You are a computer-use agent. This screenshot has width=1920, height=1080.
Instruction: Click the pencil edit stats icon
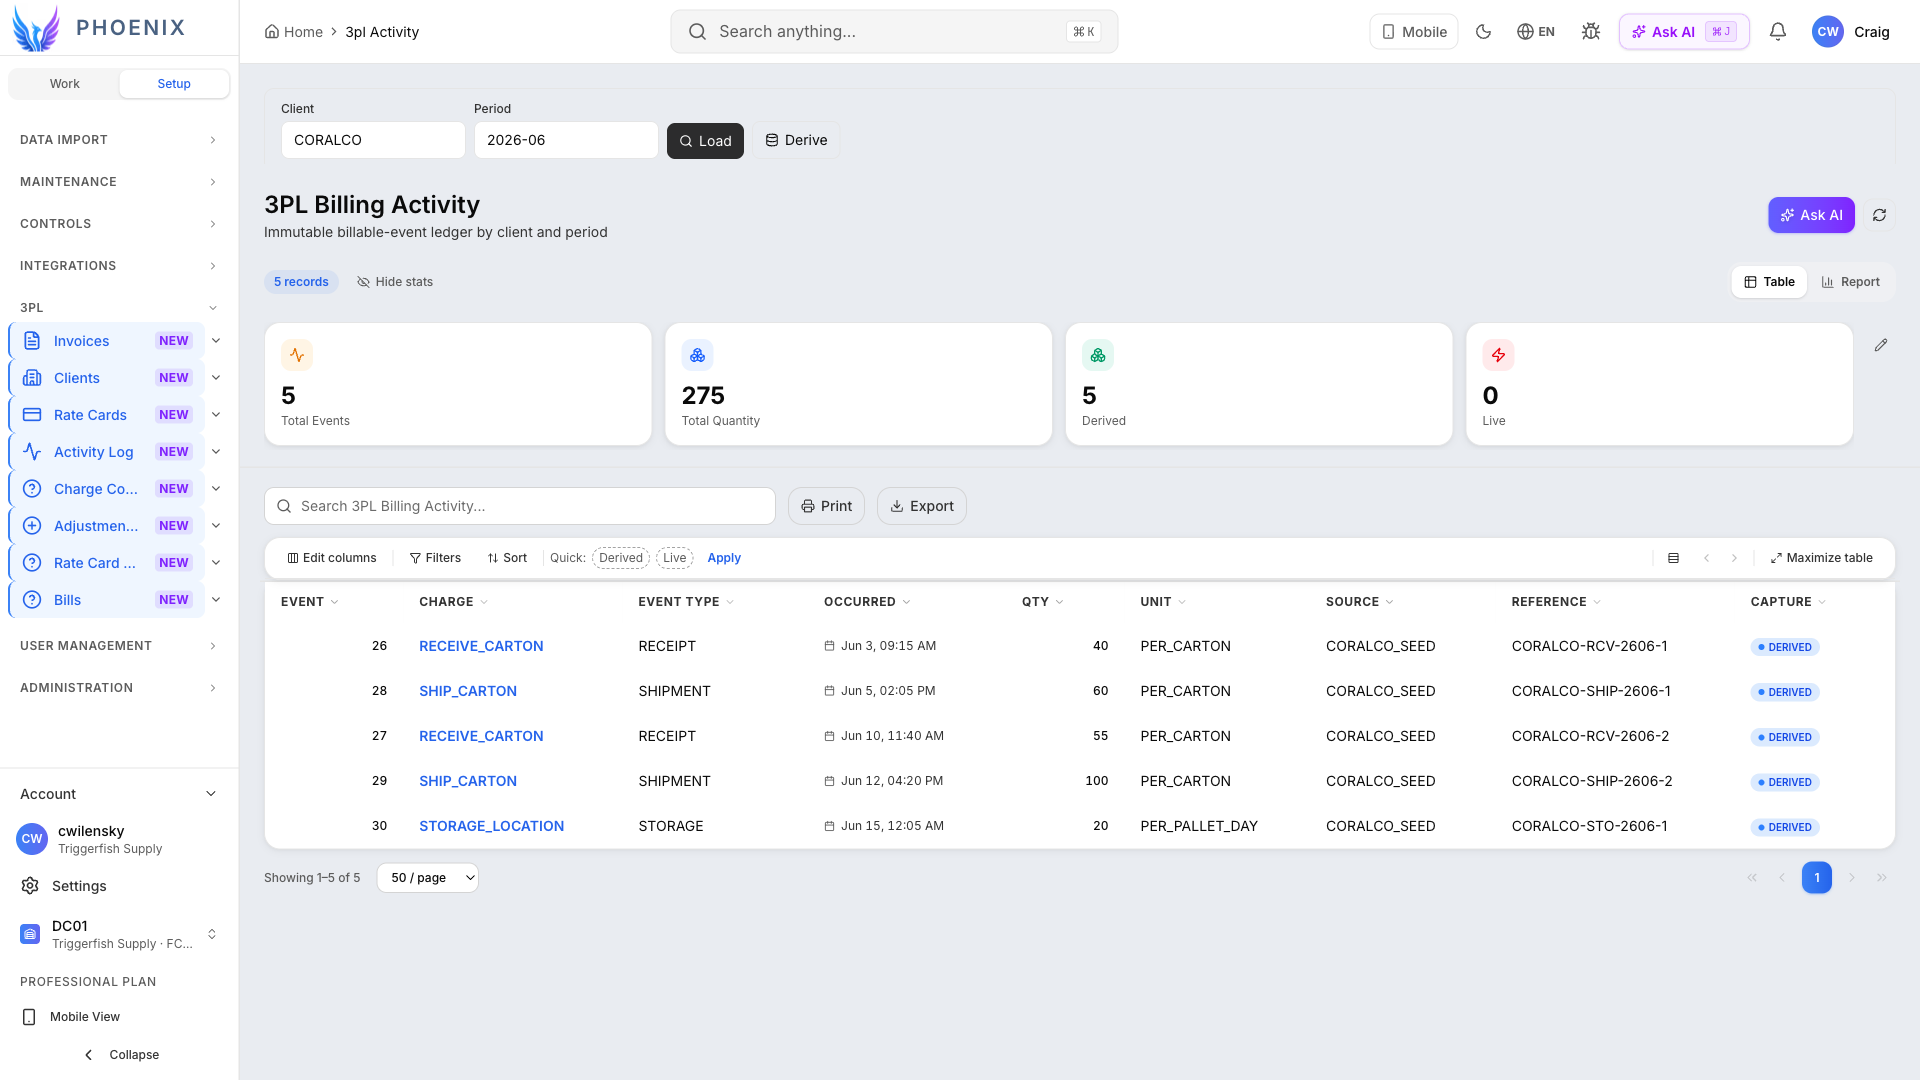[1881, 345]
